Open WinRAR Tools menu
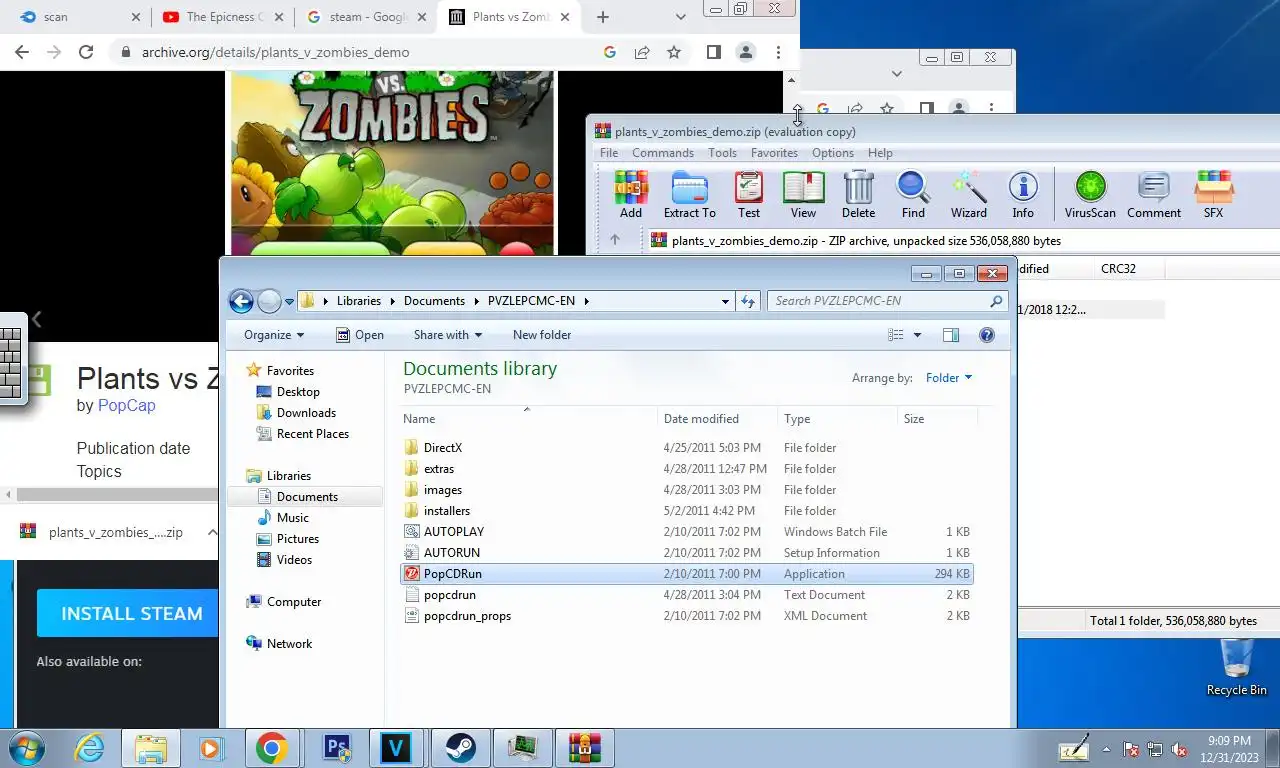Screen dimensions: 1280x768 [x=722, y=153]
